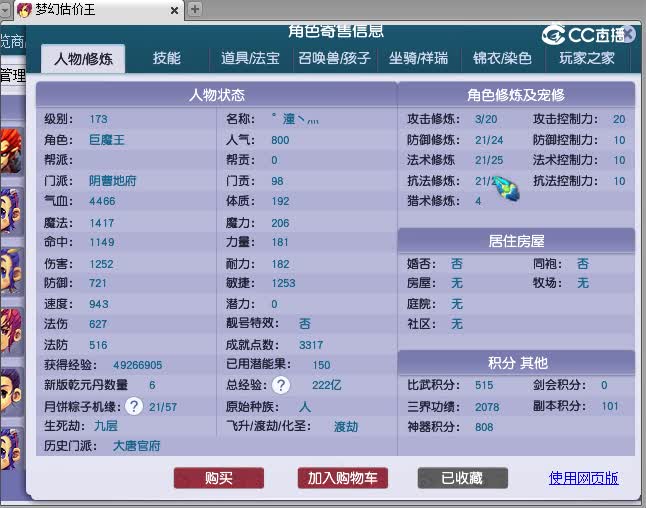
Task: Click the 角色 value 巨魔王
Action: coord(107,140)
